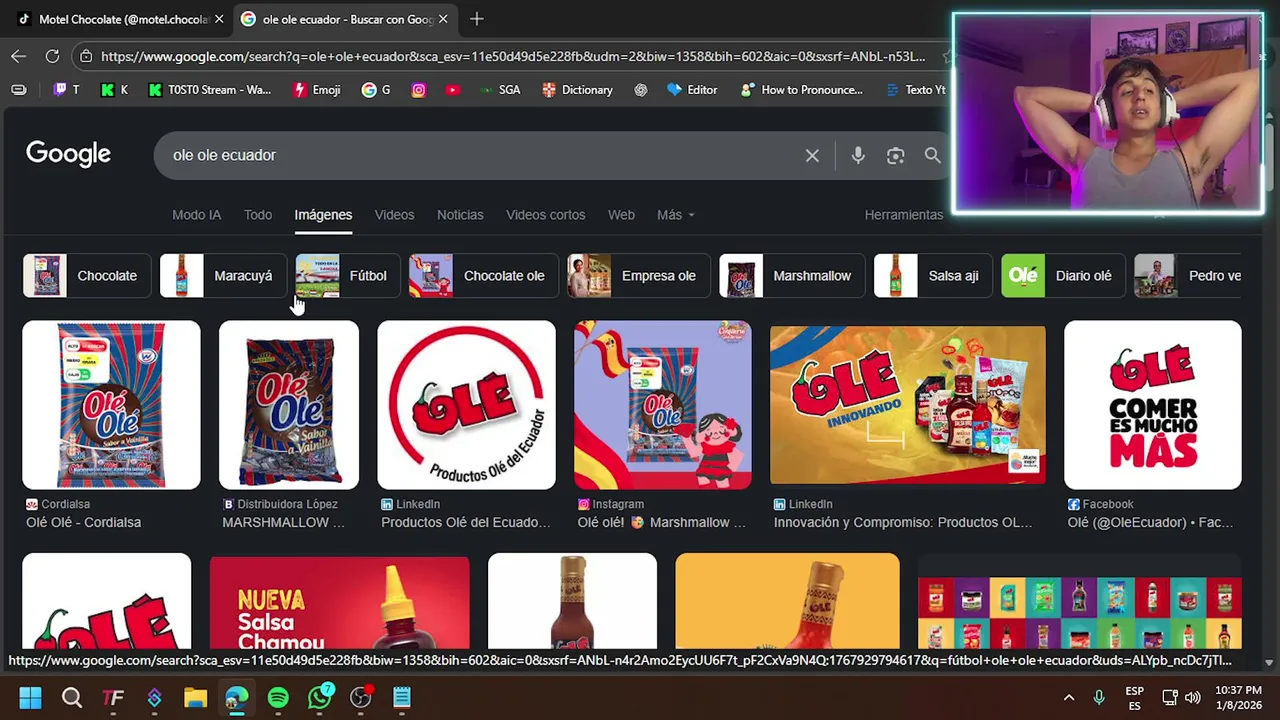Switch to Modo IA search mode

click(x=196, y=215)
